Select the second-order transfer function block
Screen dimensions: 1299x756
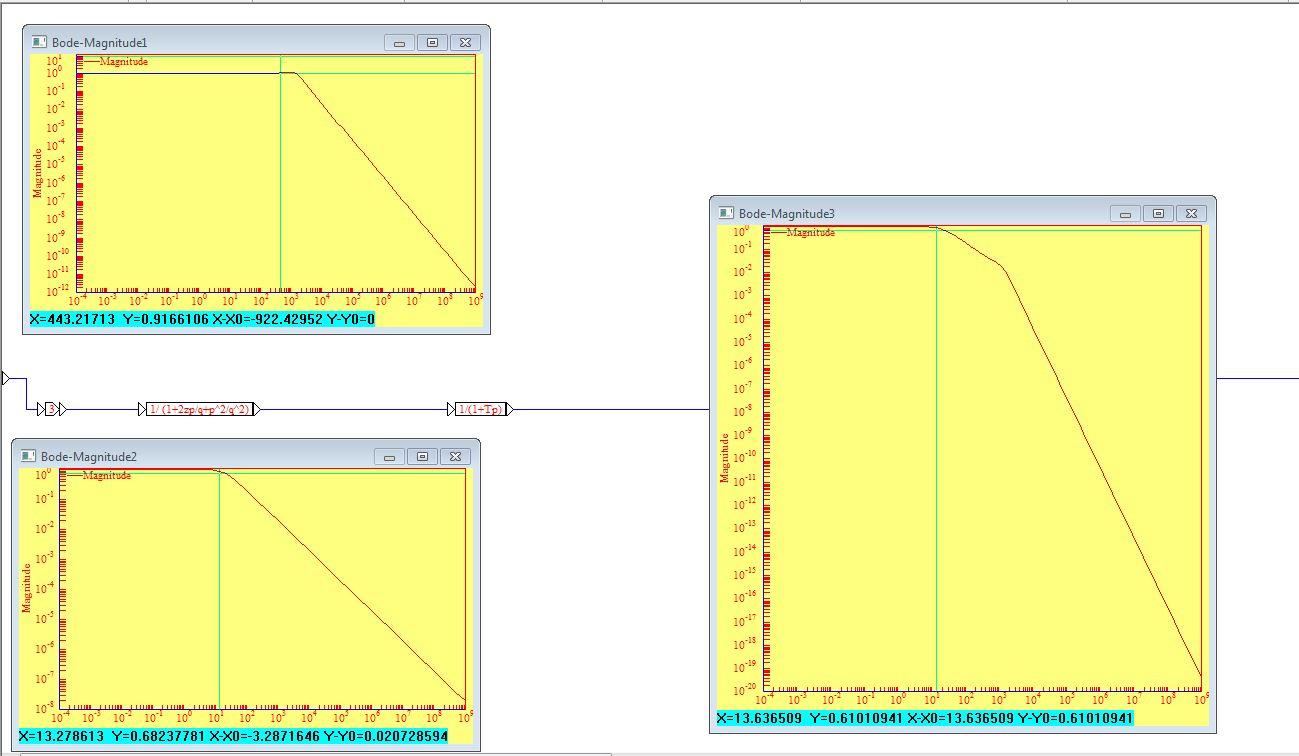(x=198, y=409)
